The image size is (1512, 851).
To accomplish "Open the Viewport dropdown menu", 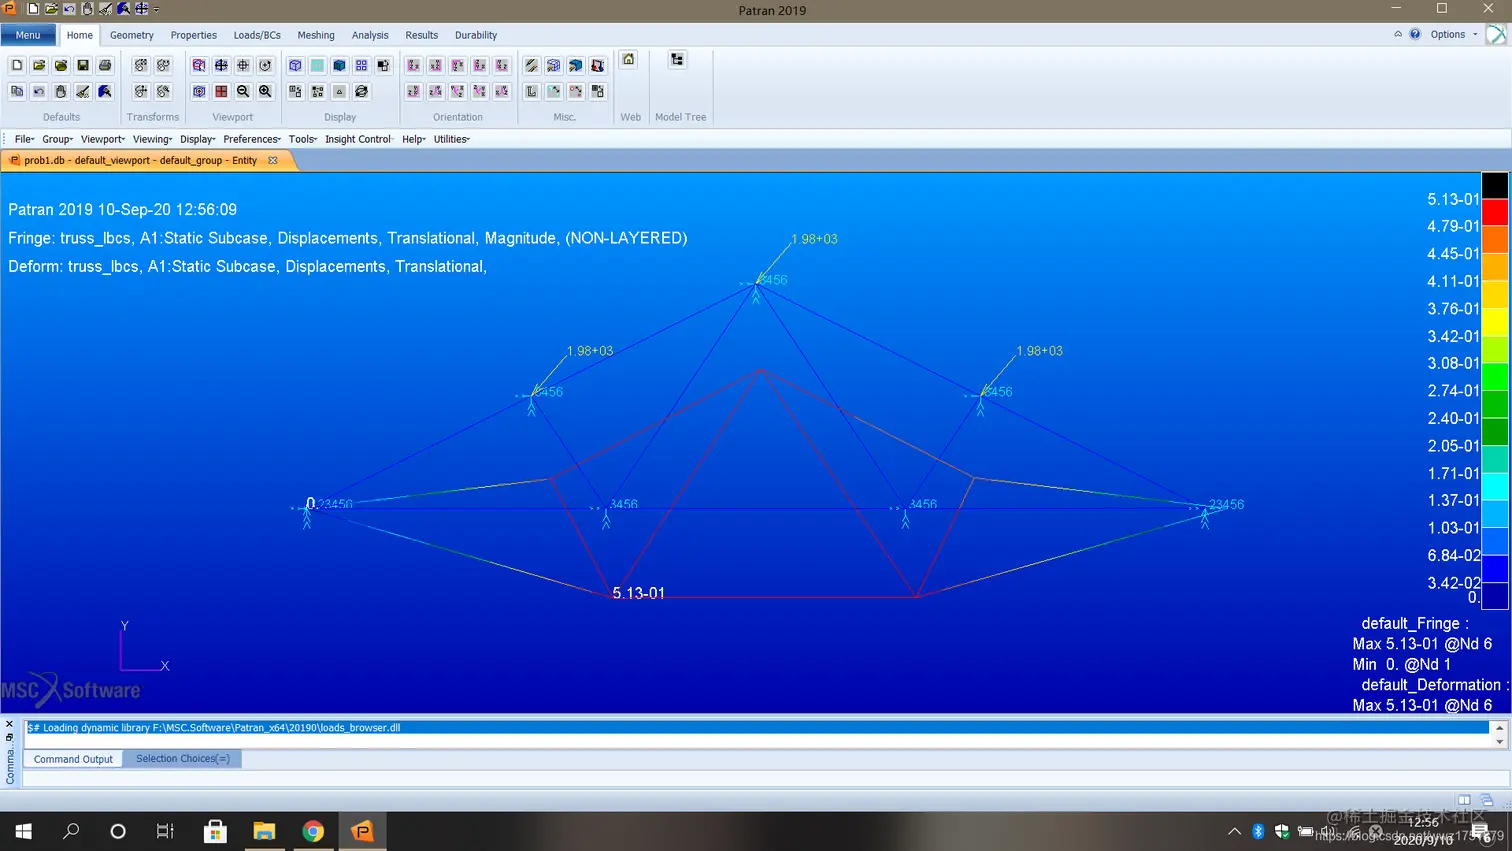I will click(102, 139).
